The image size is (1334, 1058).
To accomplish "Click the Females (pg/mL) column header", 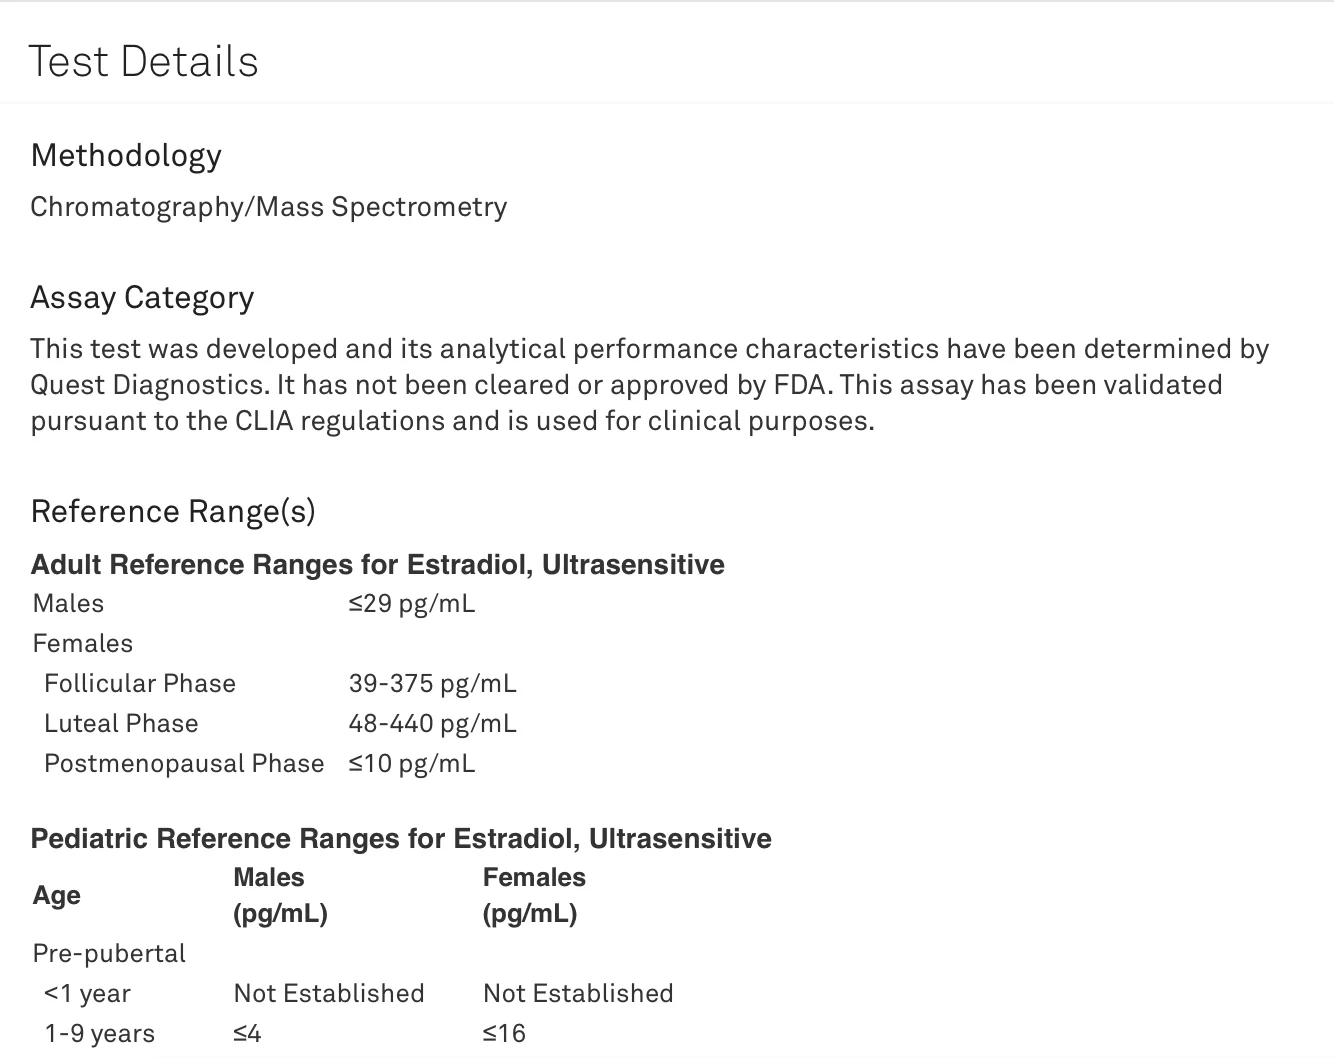I will click(x=534, y=895).
